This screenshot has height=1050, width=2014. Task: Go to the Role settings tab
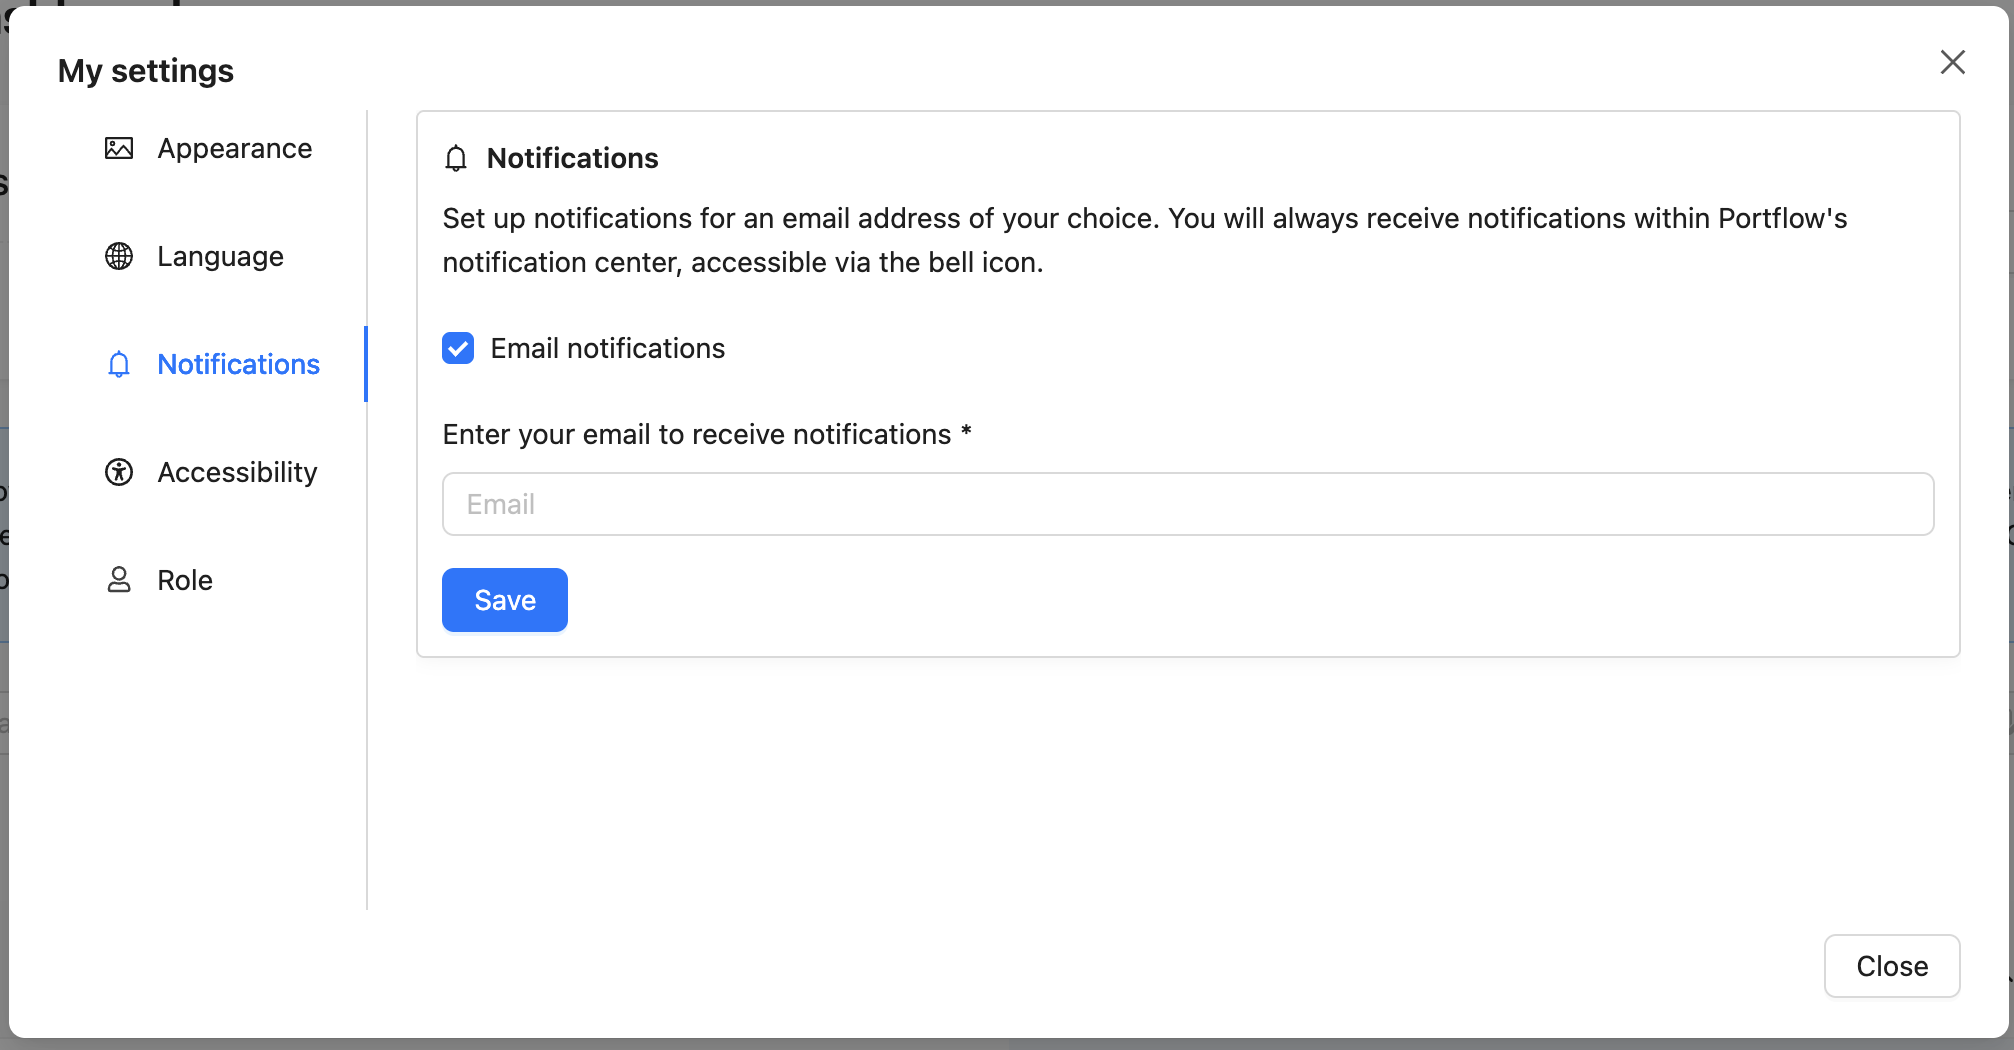[211, 580]
